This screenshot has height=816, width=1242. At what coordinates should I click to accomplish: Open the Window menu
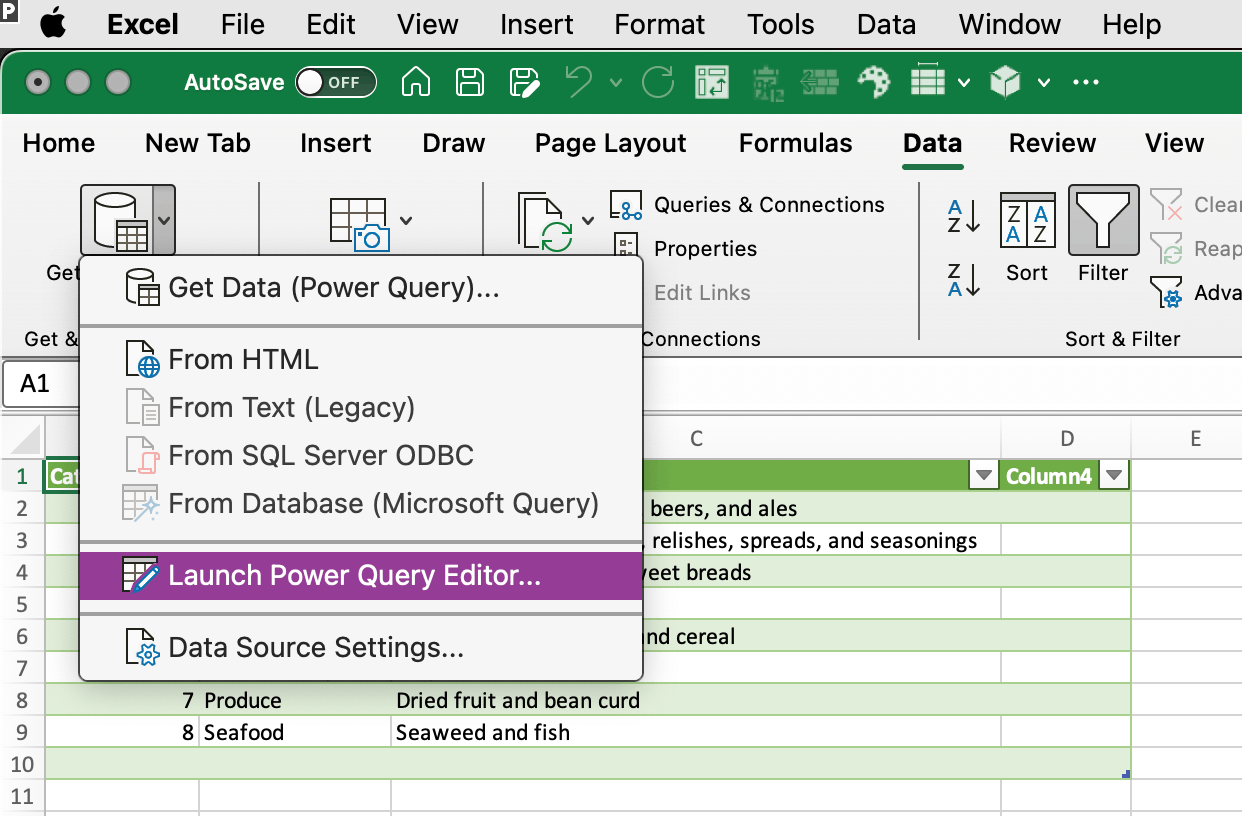[x=1010, y=24]
